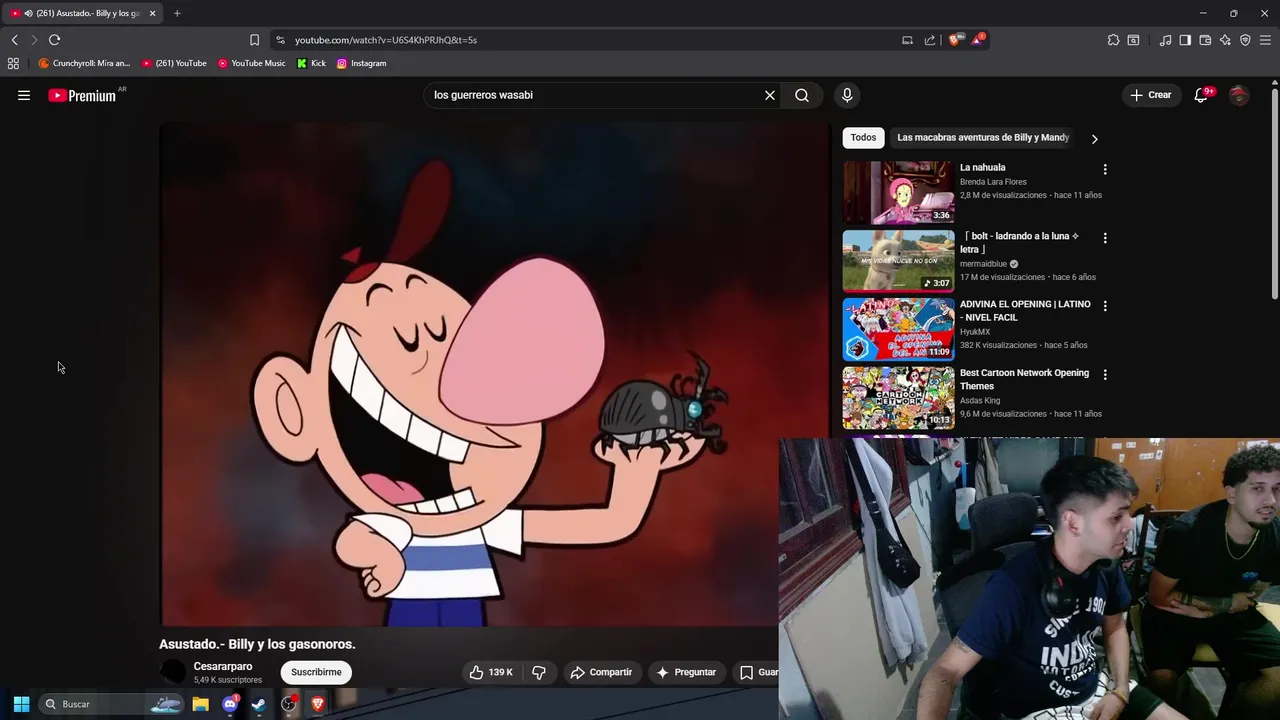Open the Crunchyroll bookmark
This screenshot has height=720, width=1280.
[84, 63]
